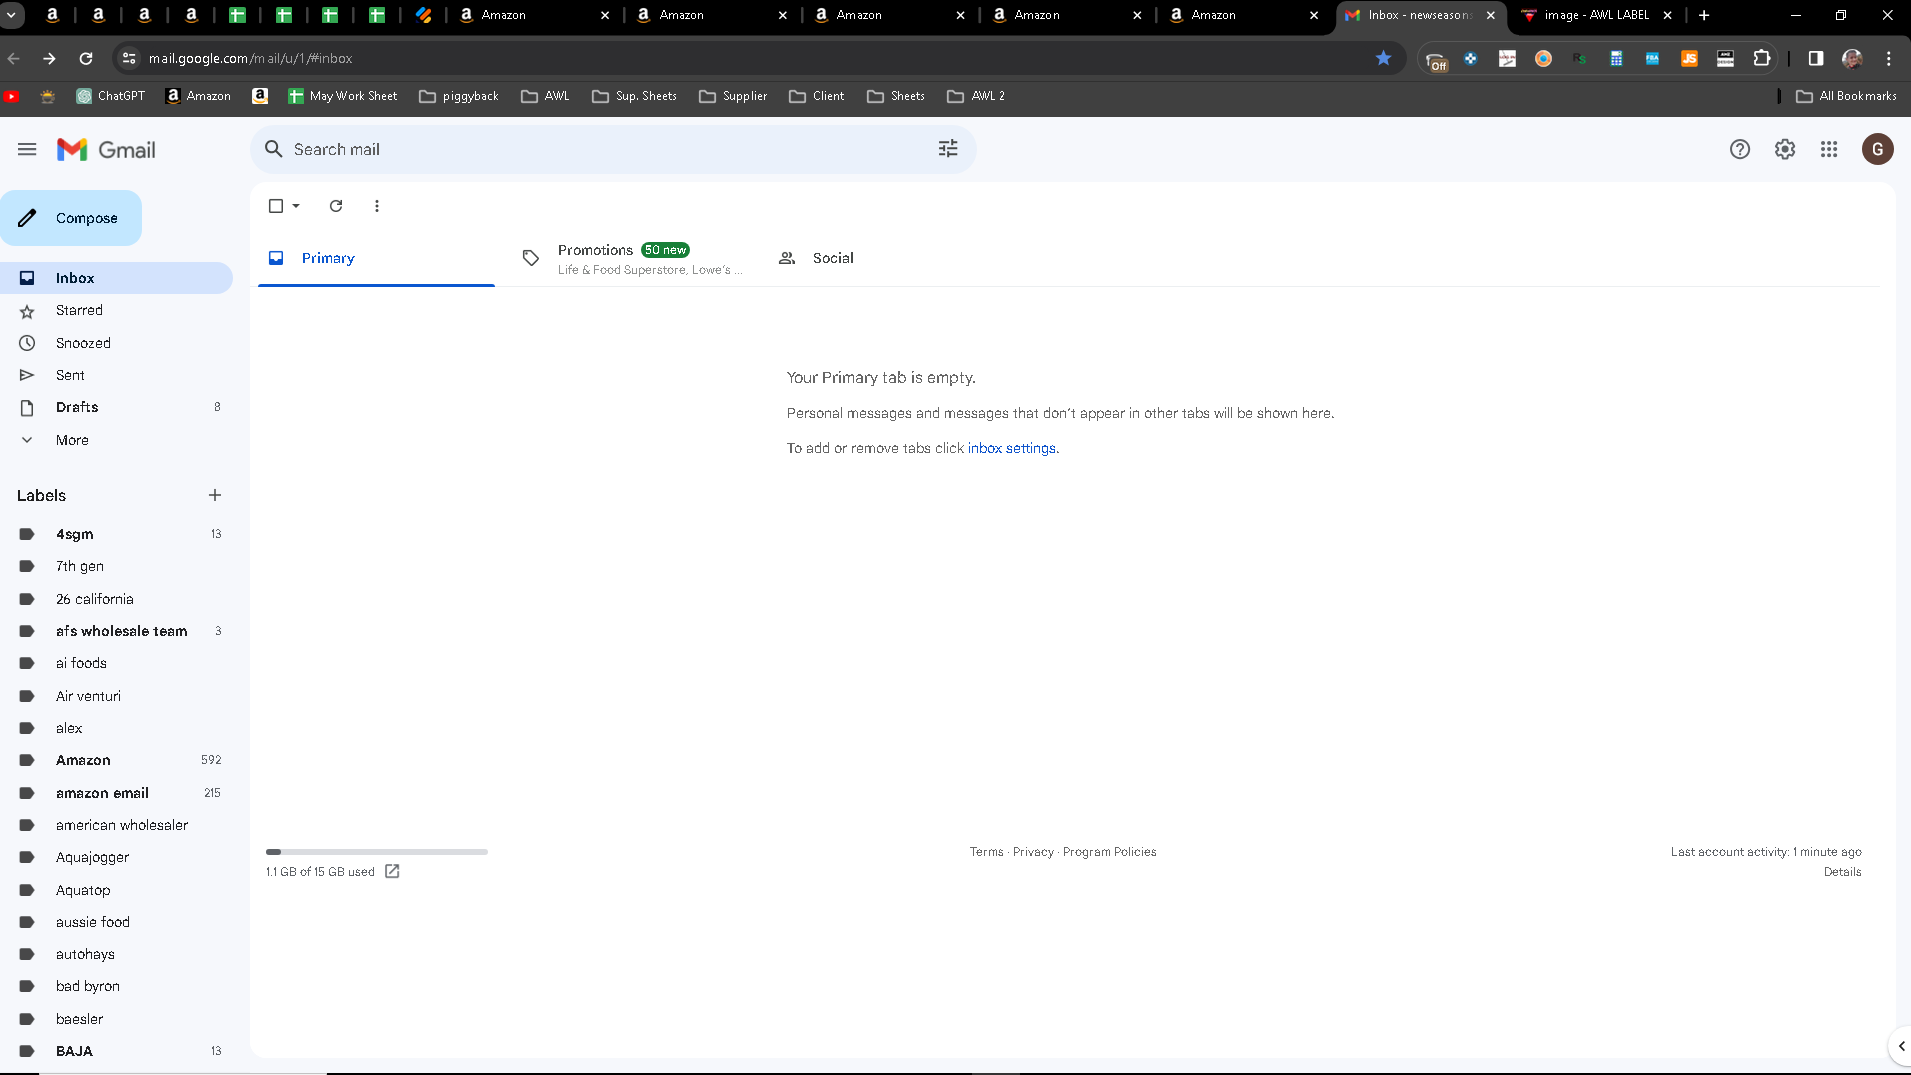1911x1075 pixels.
Task: Open the Google apps grid
Action: [x=1829, y=149]
